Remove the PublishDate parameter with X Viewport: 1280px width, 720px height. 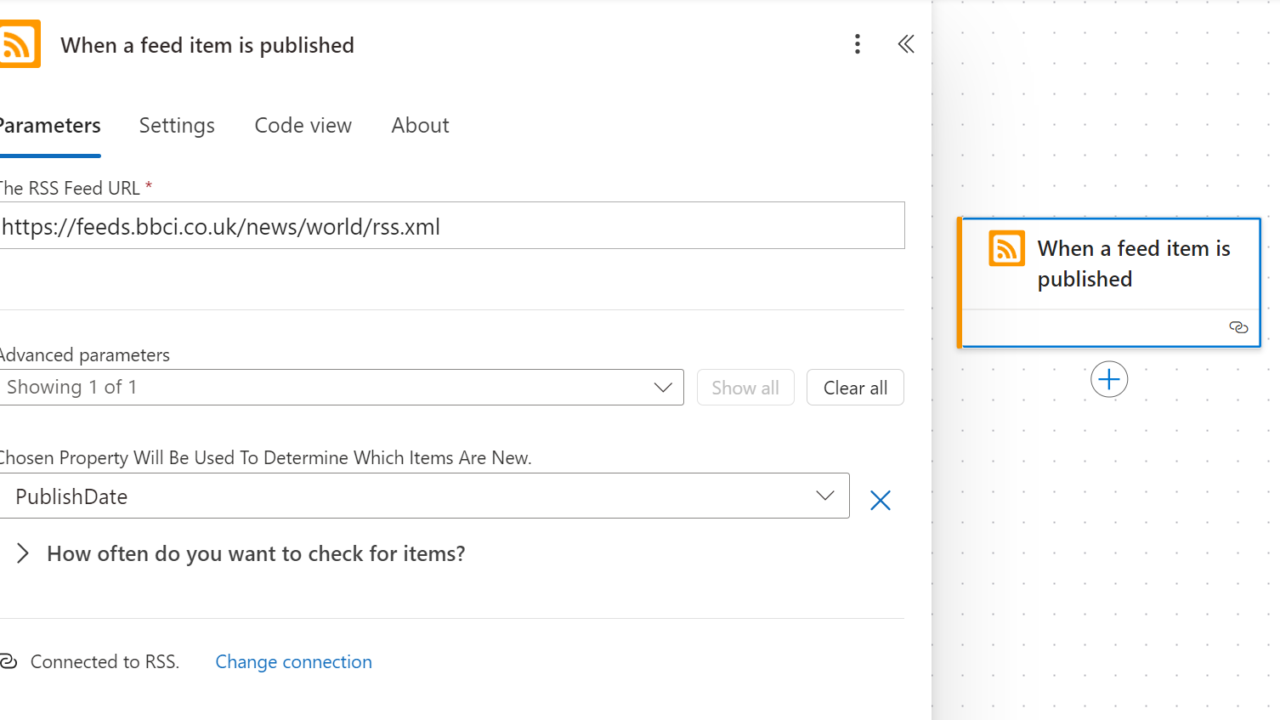(880, 500)
